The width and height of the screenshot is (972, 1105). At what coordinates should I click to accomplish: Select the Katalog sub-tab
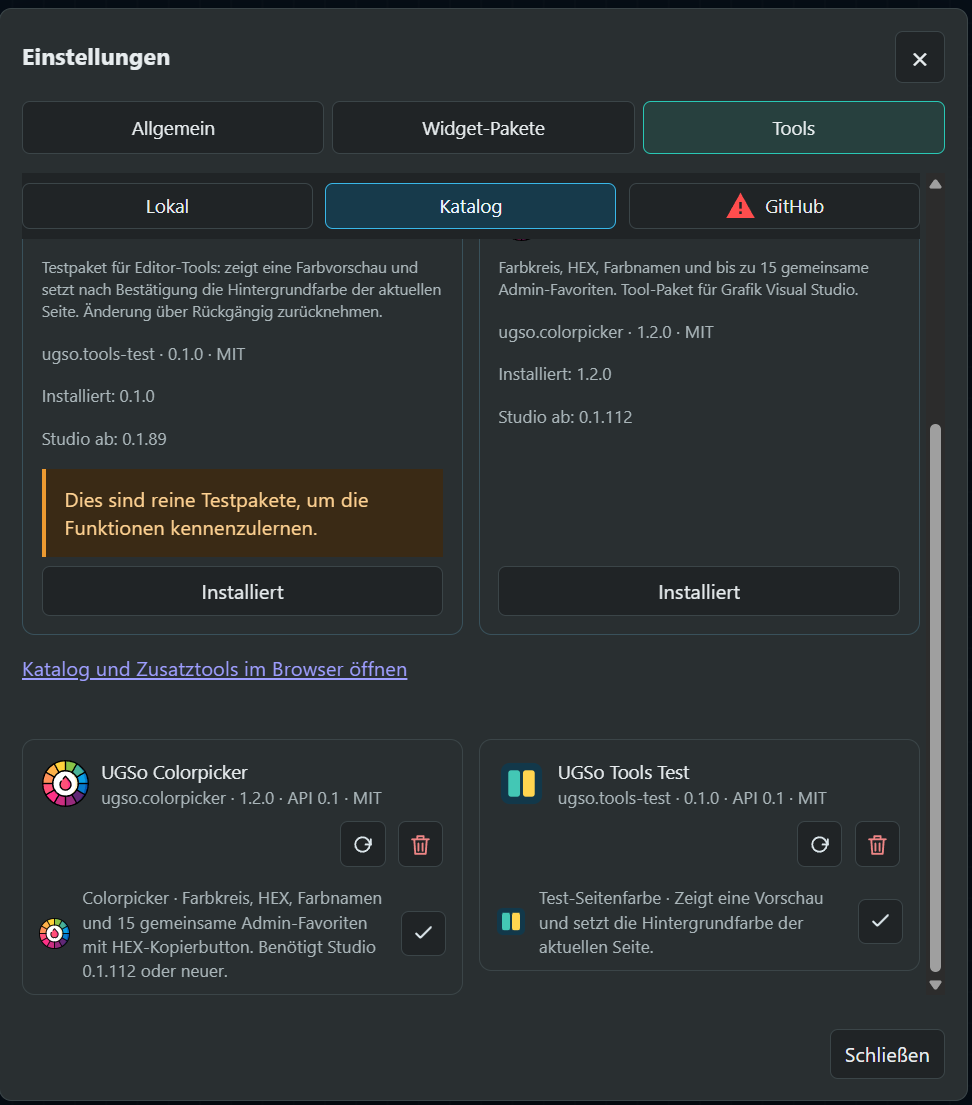[470, 206]
